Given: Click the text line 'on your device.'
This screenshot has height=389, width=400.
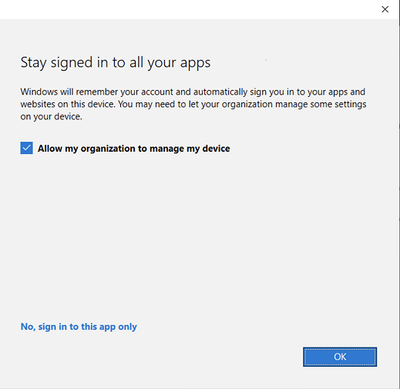Looking at the screenshot, I should pyautogui.click(x=51, y=117).
